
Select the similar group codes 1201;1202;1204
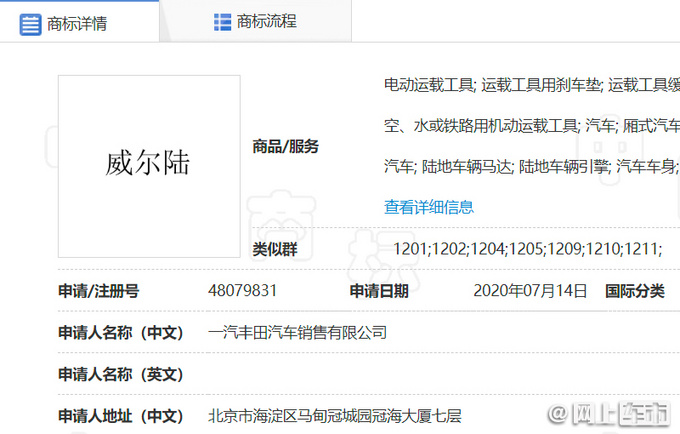(x=449, y=249)
